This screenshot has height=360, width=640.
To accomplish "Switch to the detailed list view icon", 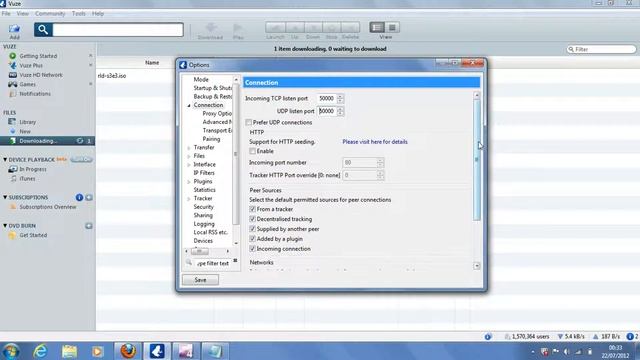I will (377, 27).
